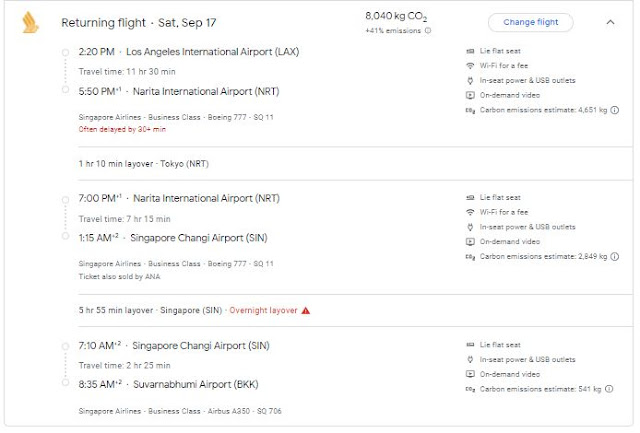
Task: Click the third segment power outlet icon
Action: [471, 359]
